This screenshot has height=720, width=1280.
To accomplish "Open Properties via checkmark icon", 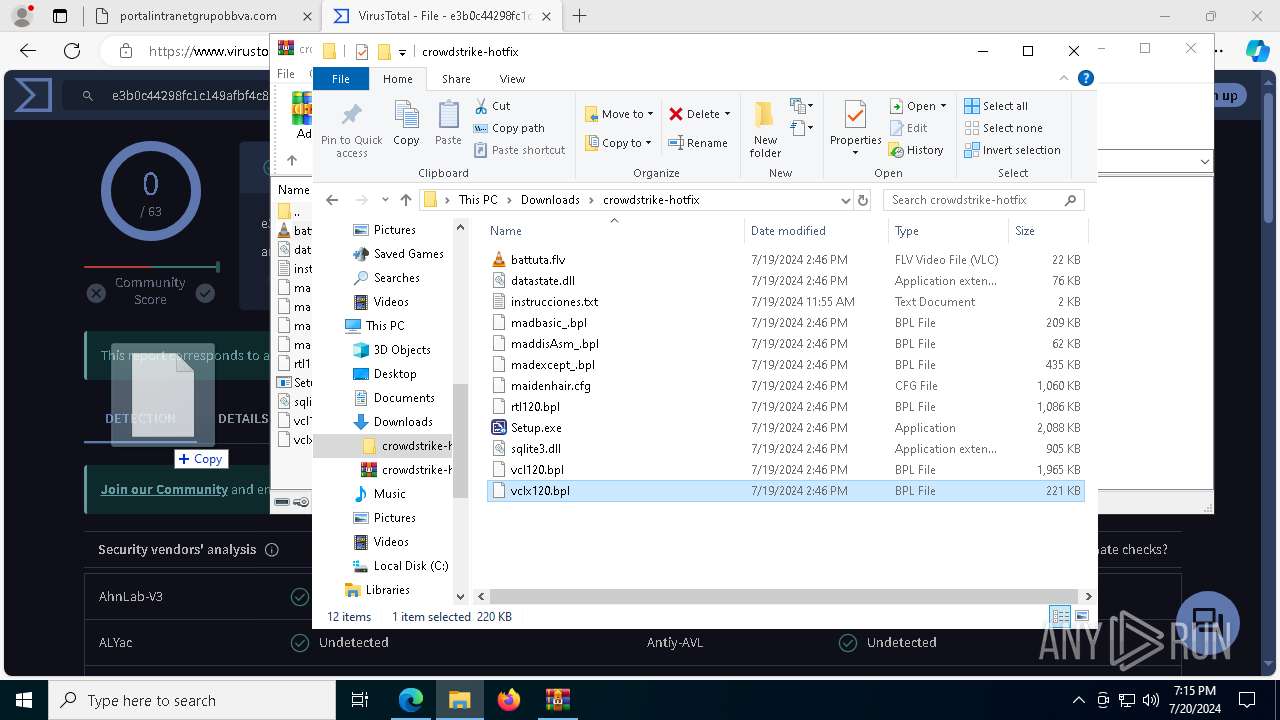I will (x=855, y=115).
